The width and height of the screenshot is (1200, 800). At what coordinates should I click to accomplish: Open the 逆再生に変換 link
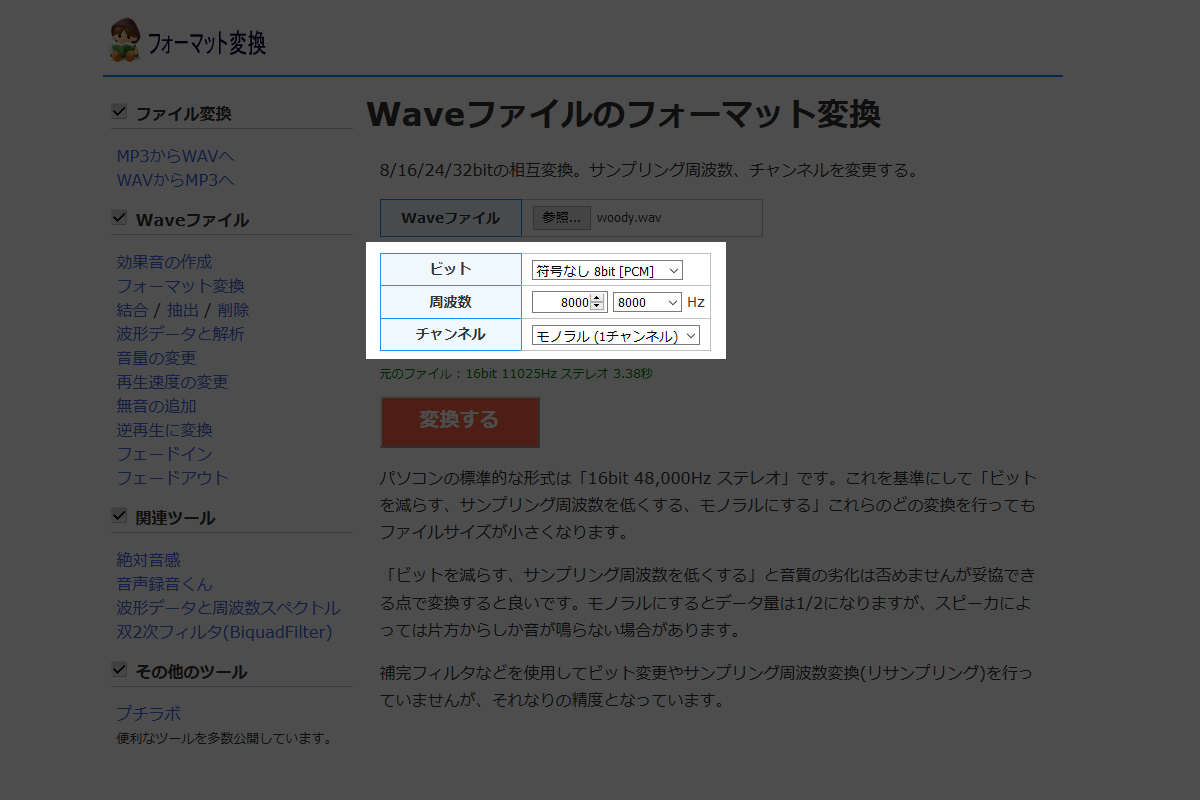coord(164,430)
